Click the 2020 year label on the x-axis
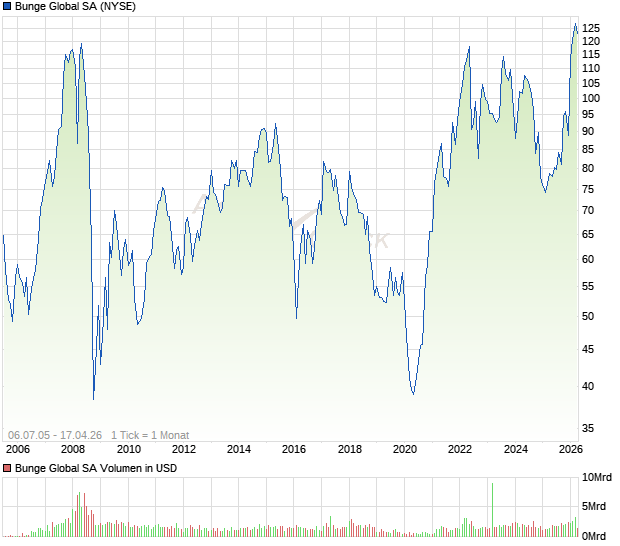Viewport: 620px width, 546px height. [405, 449]
